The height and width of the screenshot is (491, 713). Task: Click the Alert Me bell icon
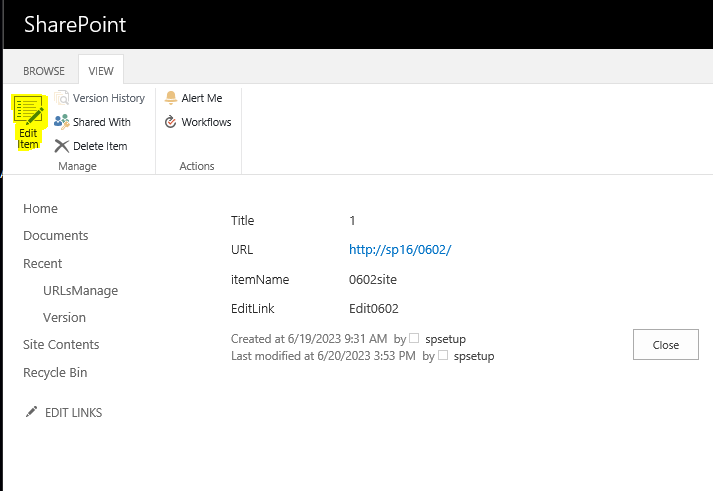[171, 98]
